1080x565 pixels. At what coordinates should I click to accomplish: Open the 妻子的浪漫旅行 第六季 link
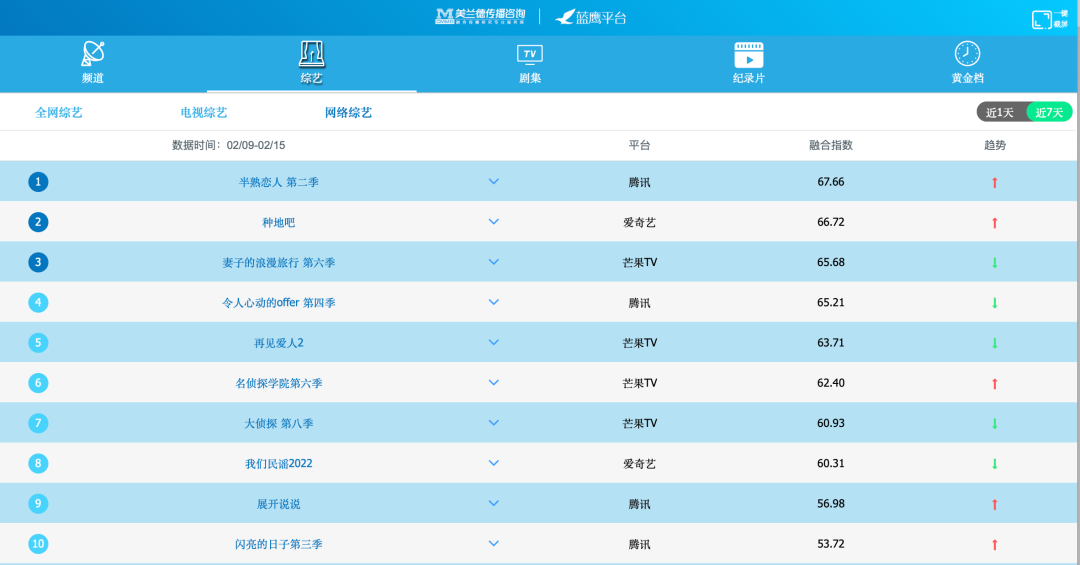click(x=278, y=263)
